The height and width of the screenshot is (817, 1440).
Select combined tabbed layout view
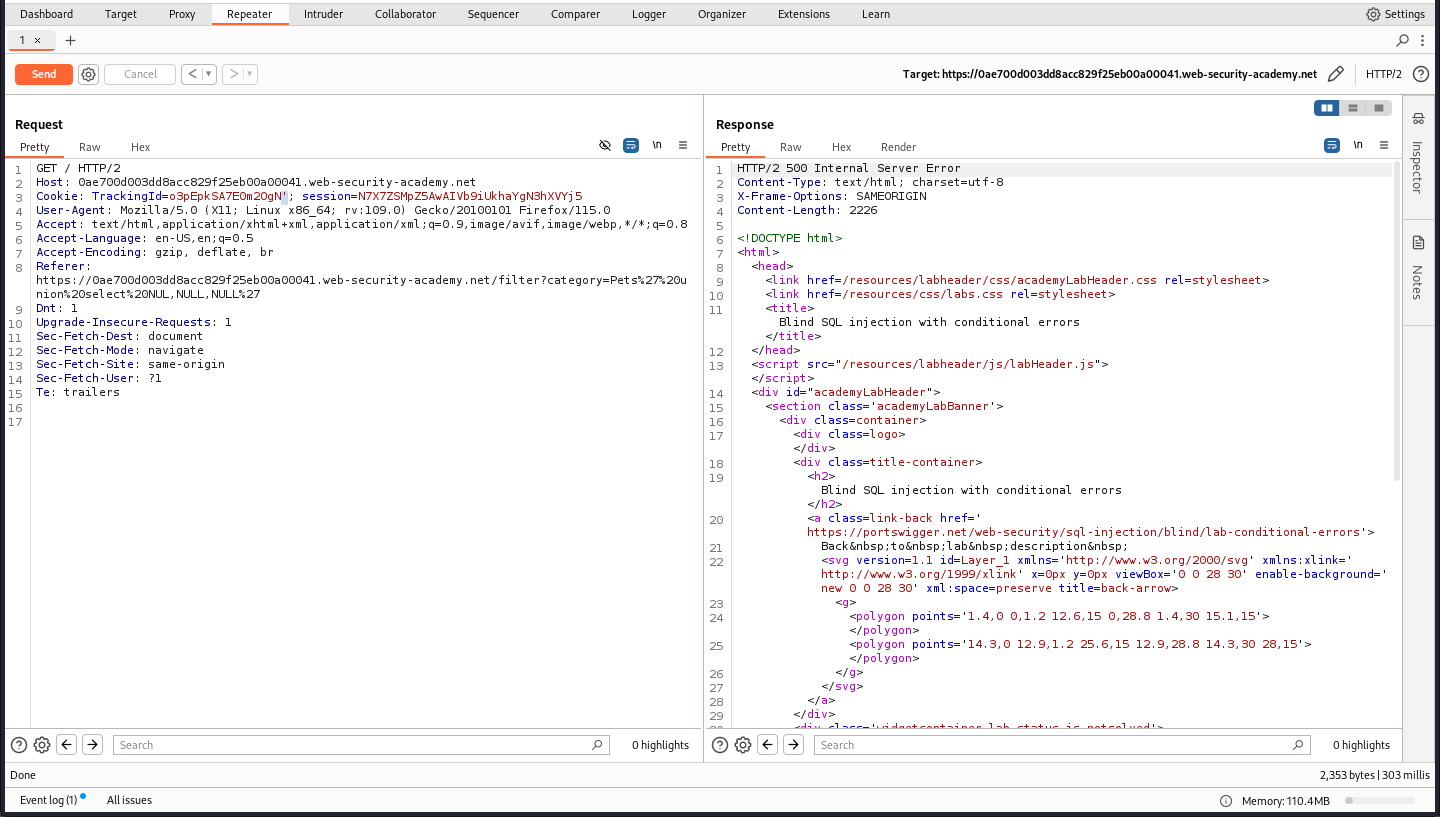[1379, 108]
